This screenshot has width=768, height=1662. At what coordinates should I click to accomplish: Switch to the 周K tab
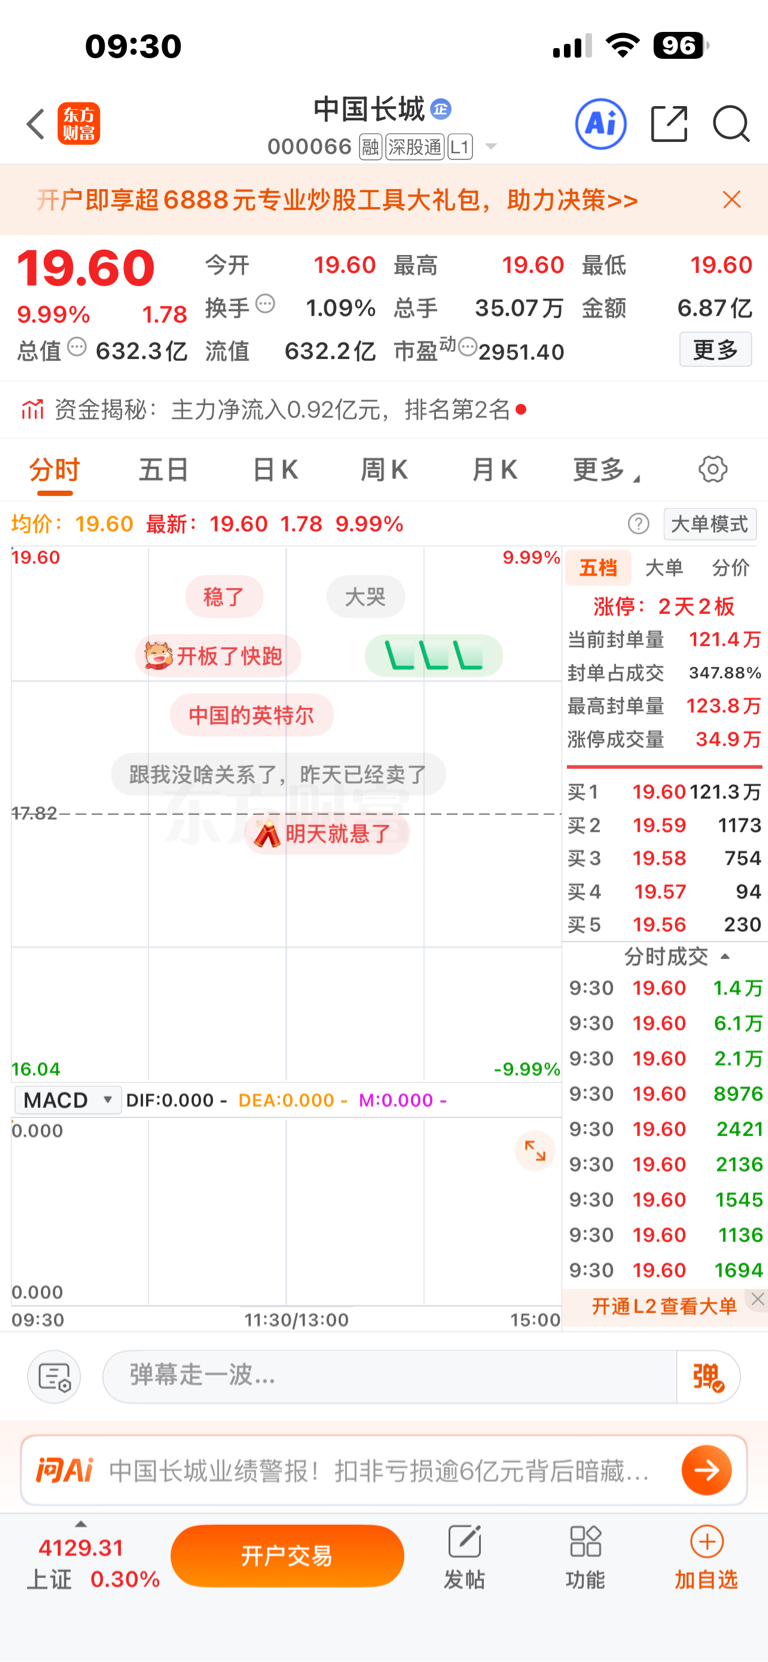coord(384,470)
